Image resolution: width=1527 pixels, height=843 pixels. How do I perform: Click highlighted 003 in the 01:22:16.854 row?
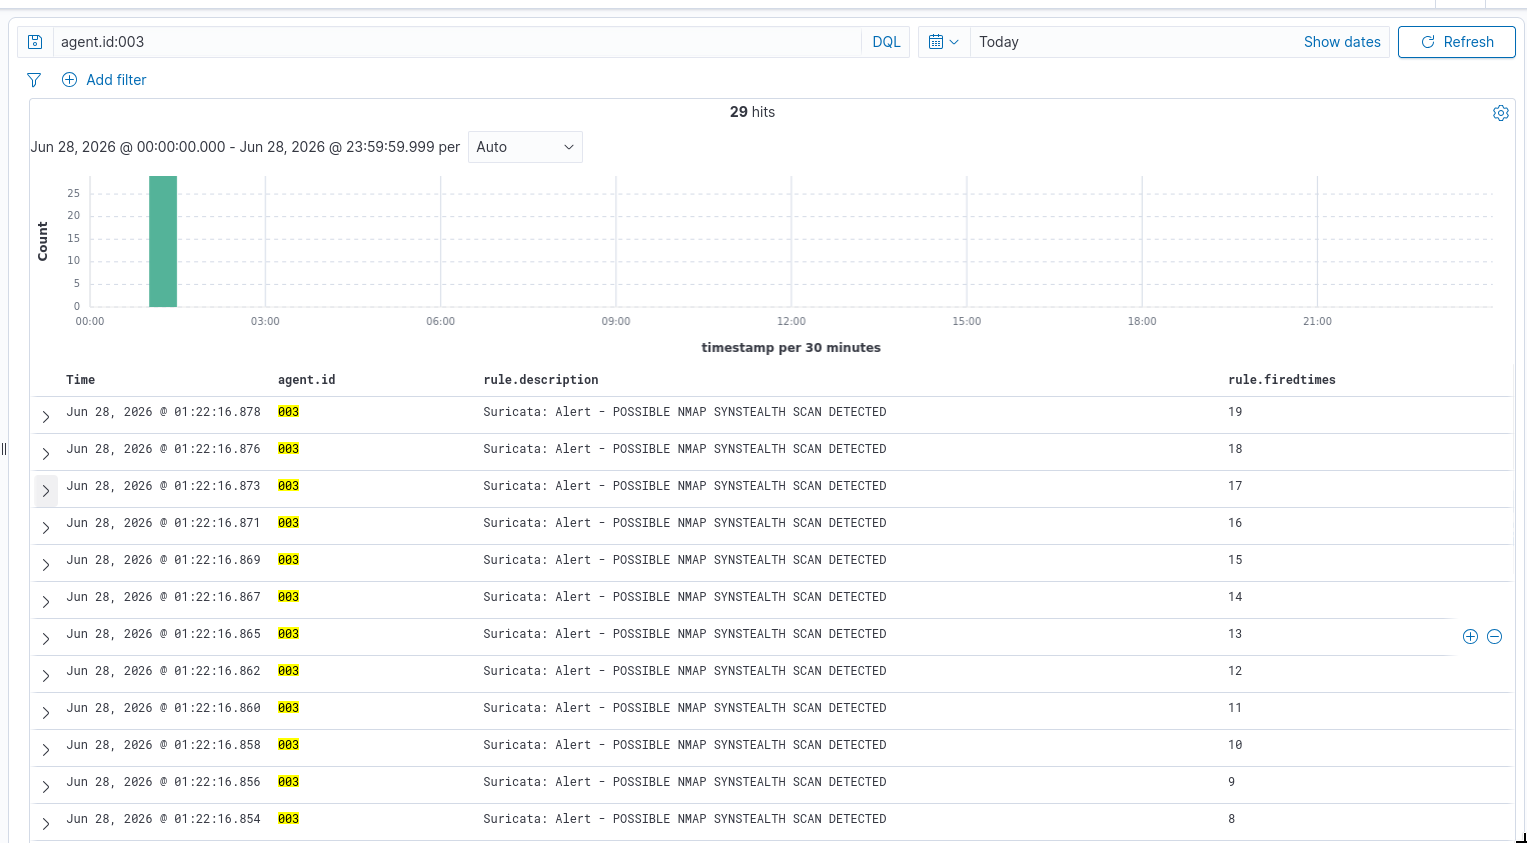(289, 819)
